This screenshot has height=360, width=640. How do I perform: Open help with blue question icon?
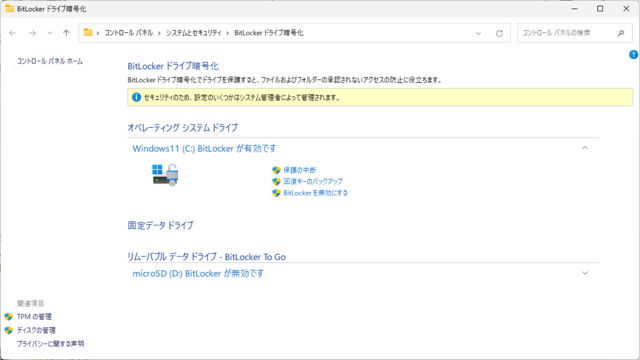pos(633,54)
